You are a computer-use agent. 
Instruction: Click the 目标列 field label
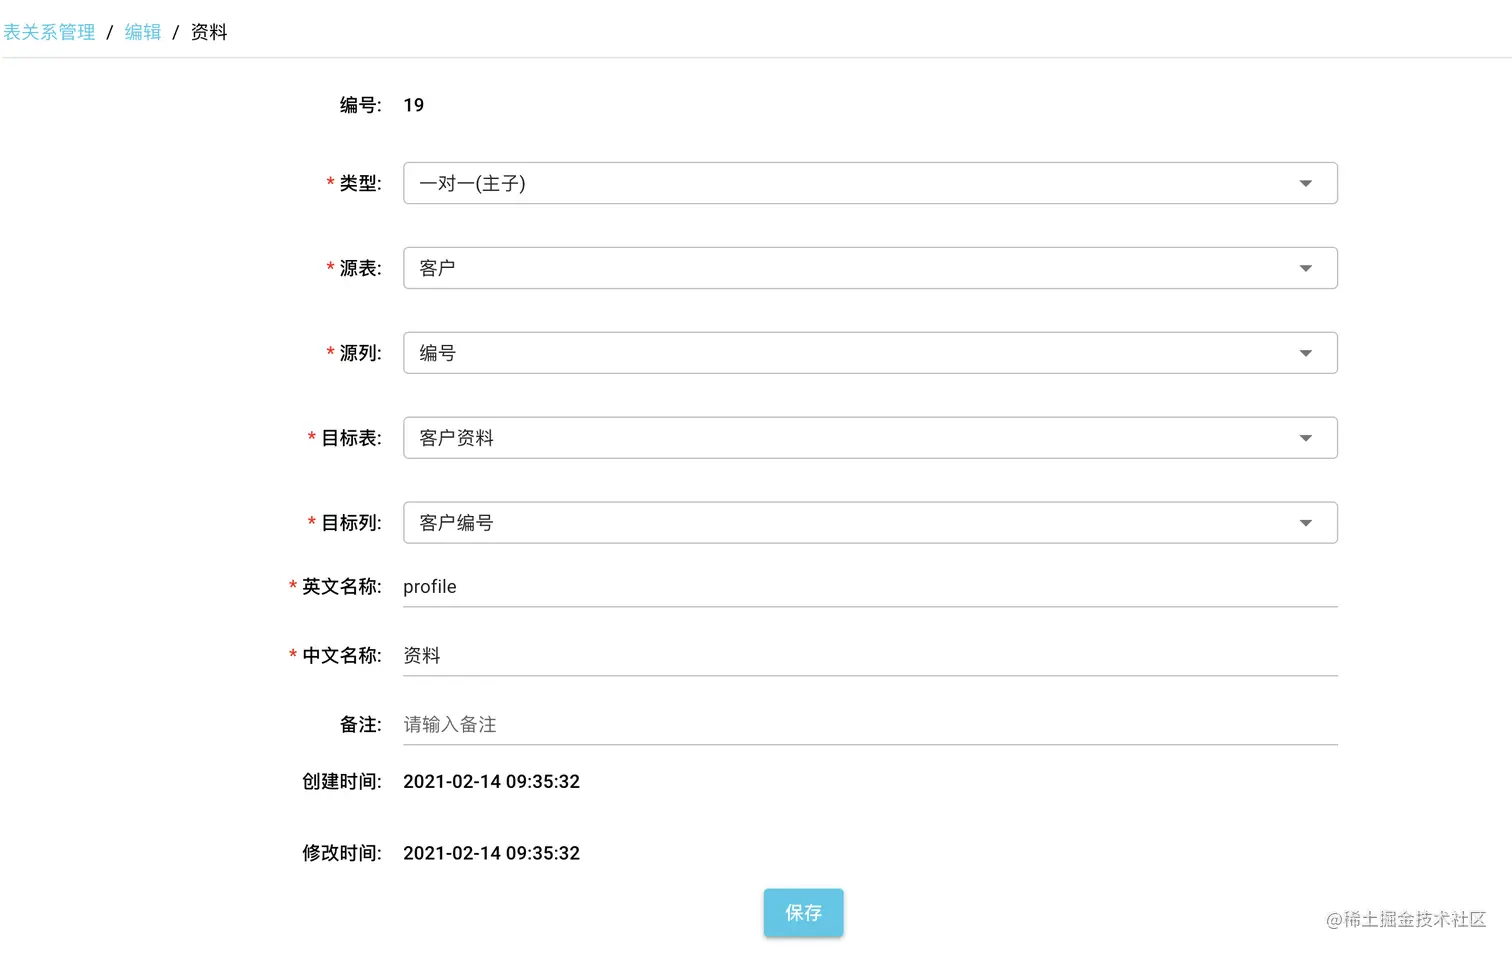[351, 523]
